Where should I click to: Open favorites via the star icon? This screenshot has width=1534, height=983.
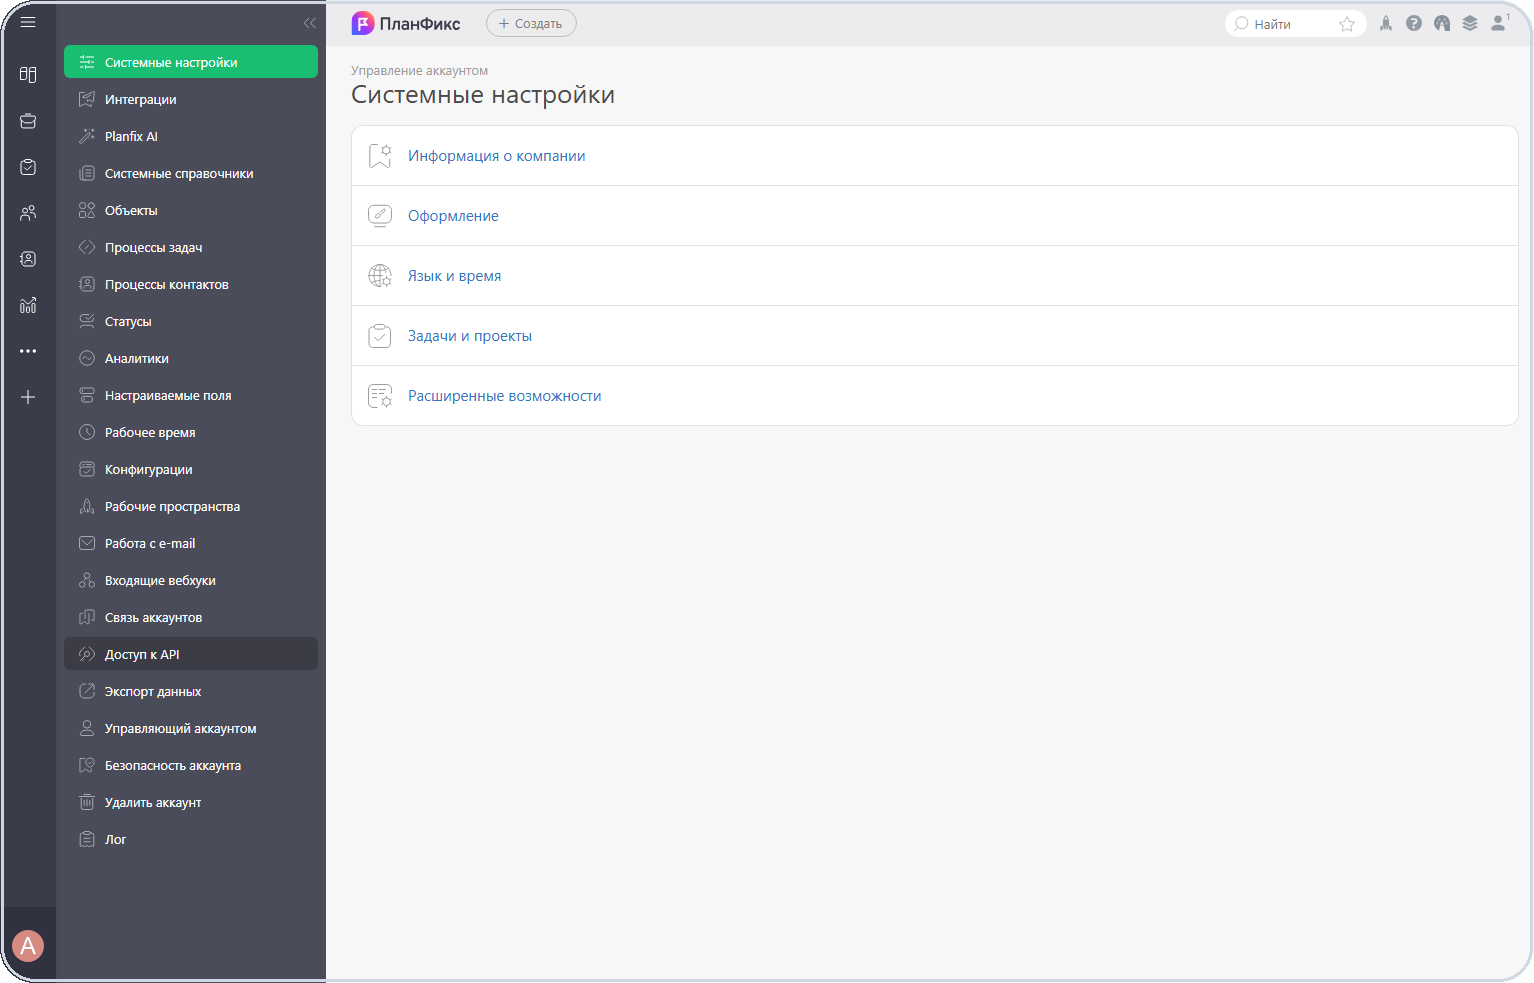pos(1347,24)
